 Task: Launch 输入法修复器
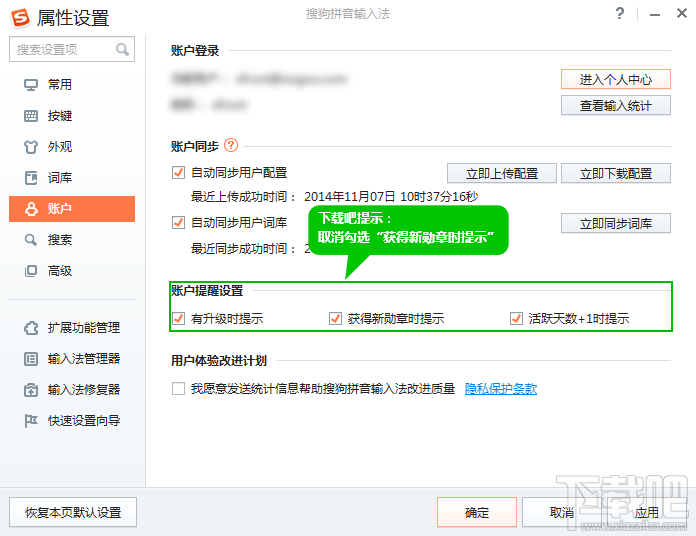[72, 390]
